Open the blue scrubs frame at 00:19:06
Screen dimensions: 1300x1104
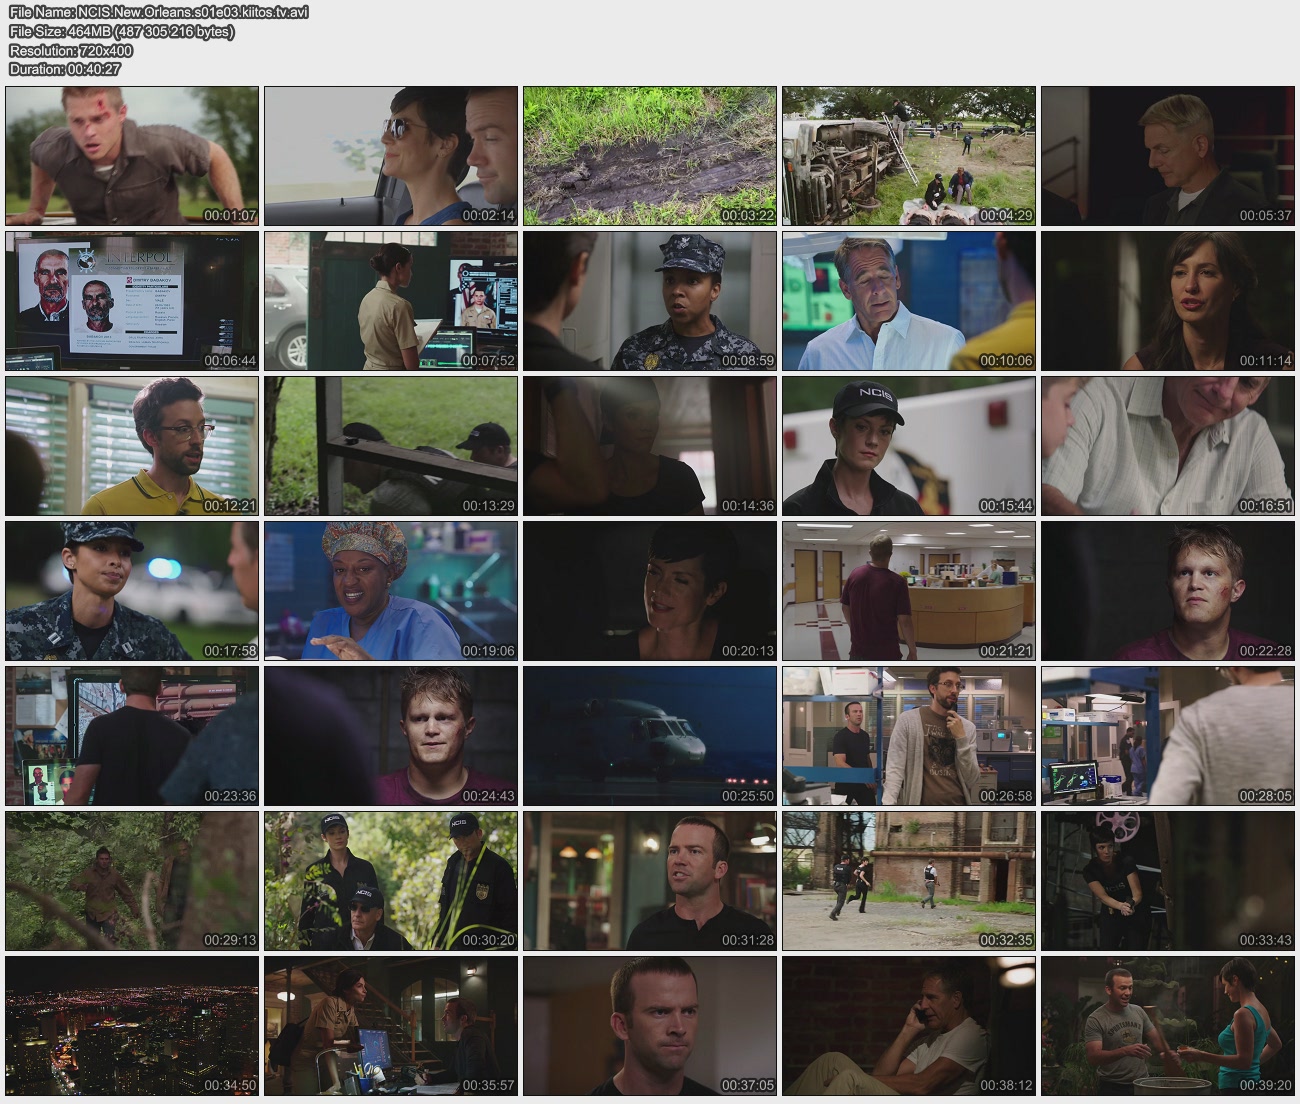tap(391, 591)
